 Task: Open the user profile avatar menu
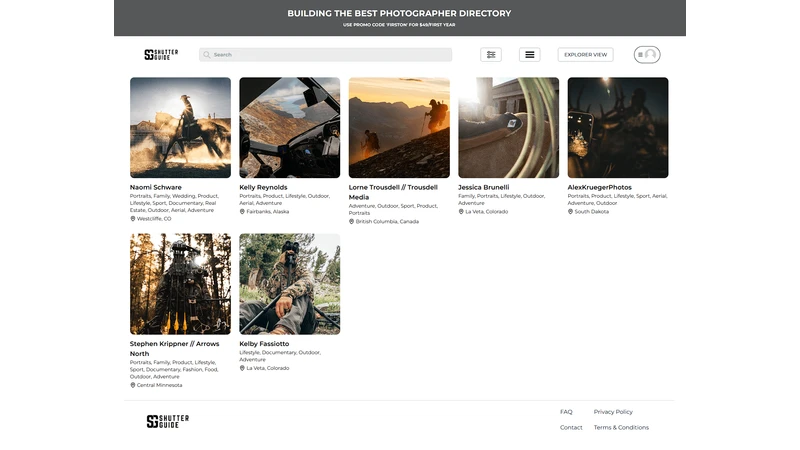[x=647, y=55]
